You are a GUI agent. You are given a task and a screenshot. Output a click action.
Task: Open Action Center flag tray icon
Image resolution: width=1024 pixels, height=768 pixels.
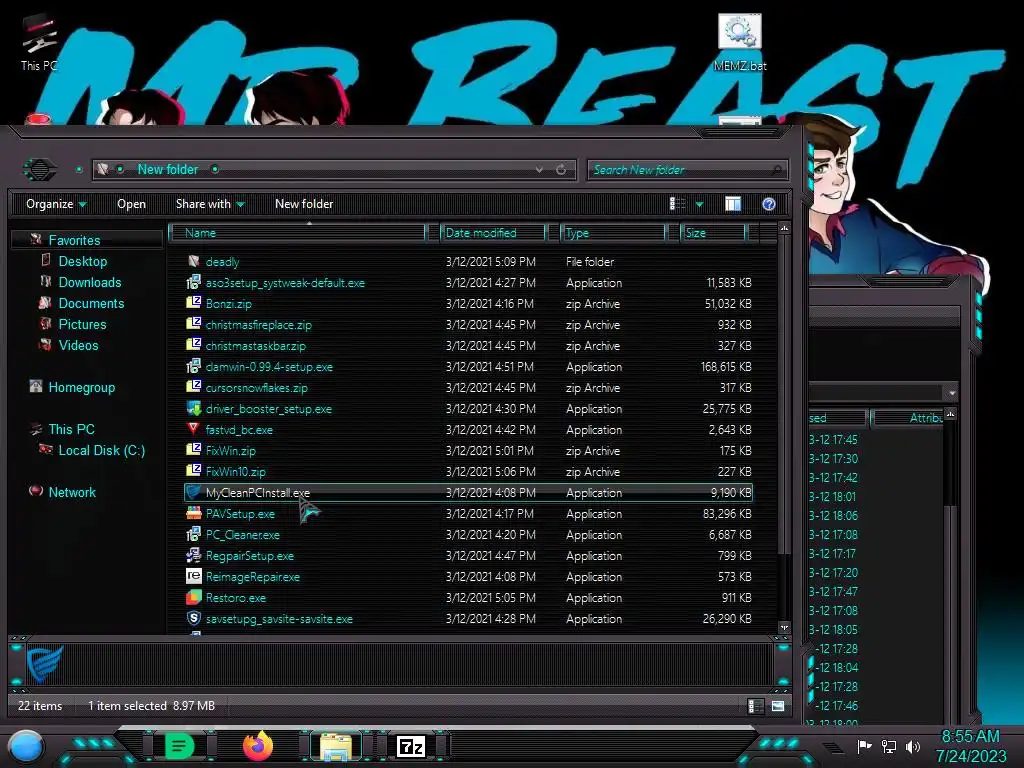pos(864,746)
